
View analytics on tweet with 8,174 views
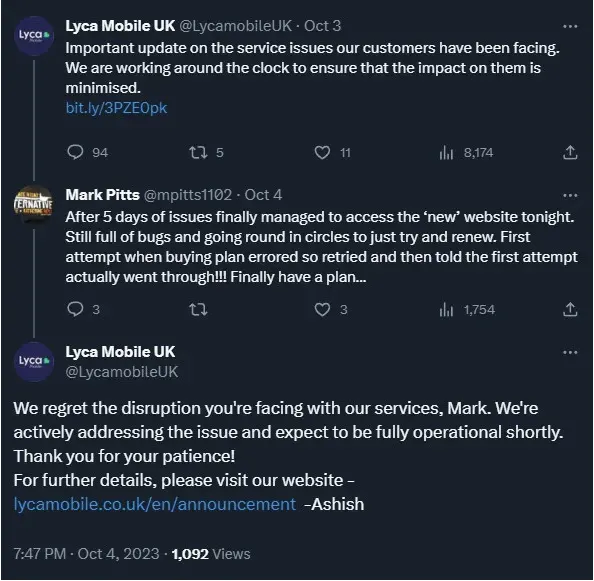click(x=446, y=153)
